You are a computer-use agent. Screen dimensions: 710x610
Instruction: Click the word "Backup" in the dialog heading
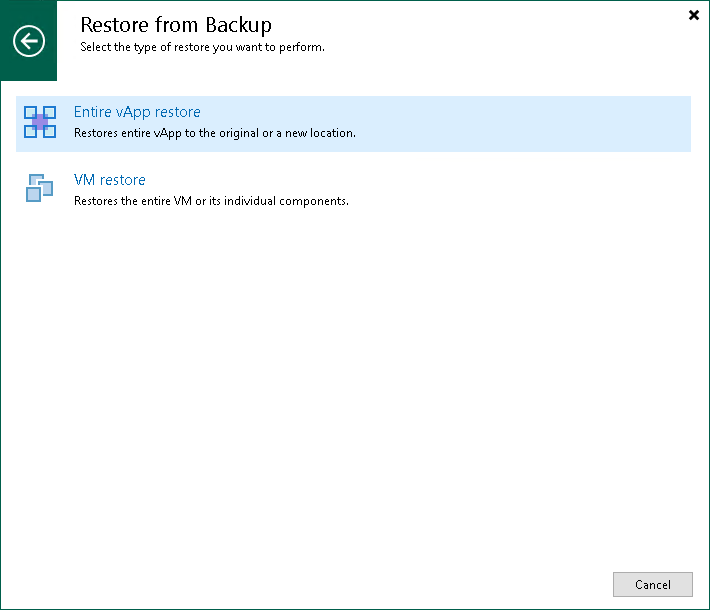pos(237,25)
